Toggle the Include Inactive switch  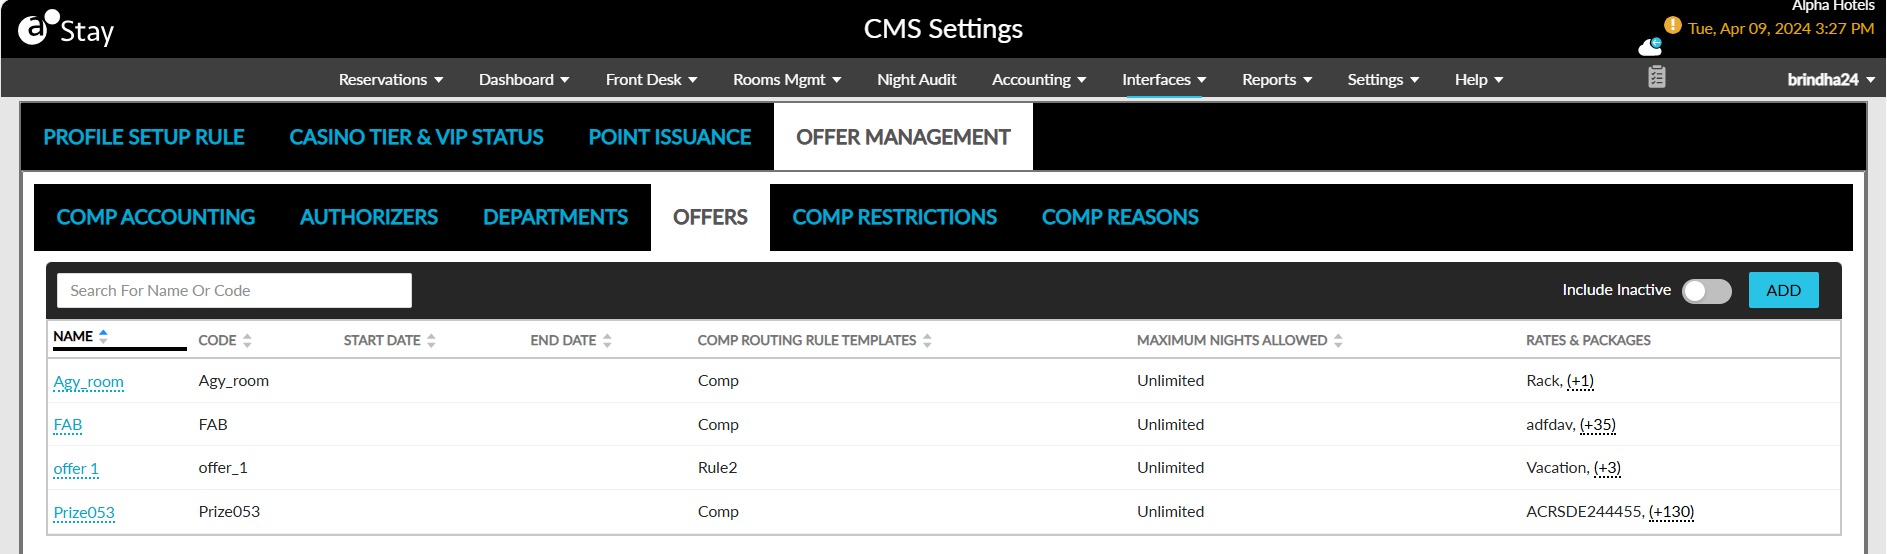[x=1706, y=291]
